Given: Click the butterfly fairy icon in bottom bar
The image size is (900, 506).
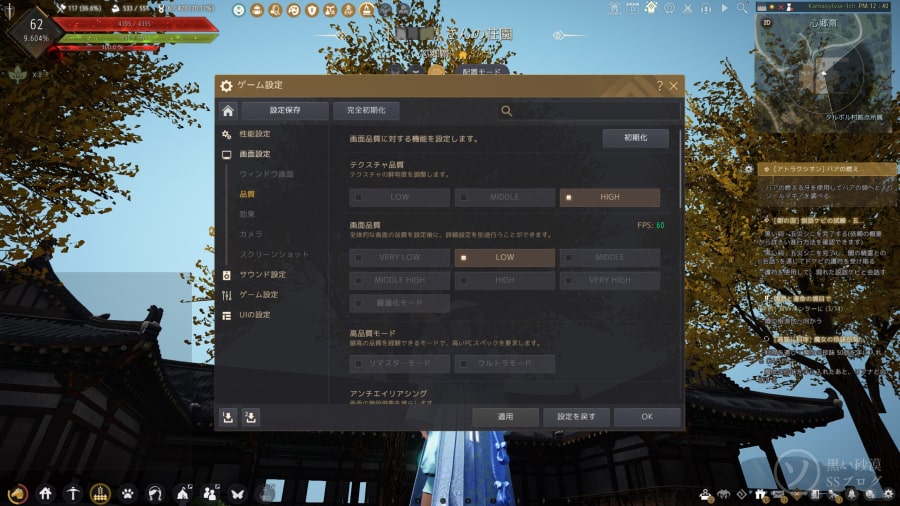Looking at the screenshot, I should pos(237,493).
